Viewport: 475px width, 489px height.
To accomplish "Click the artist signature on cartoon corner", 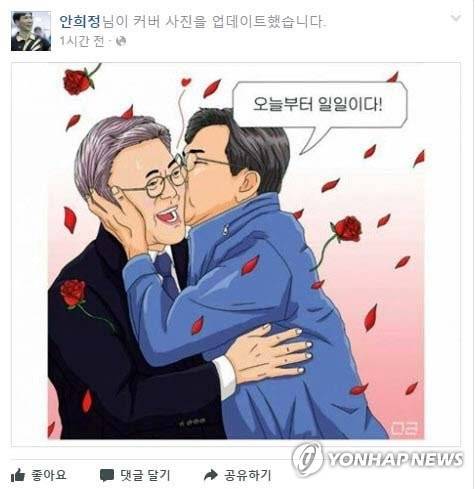I will coord(404,428).
